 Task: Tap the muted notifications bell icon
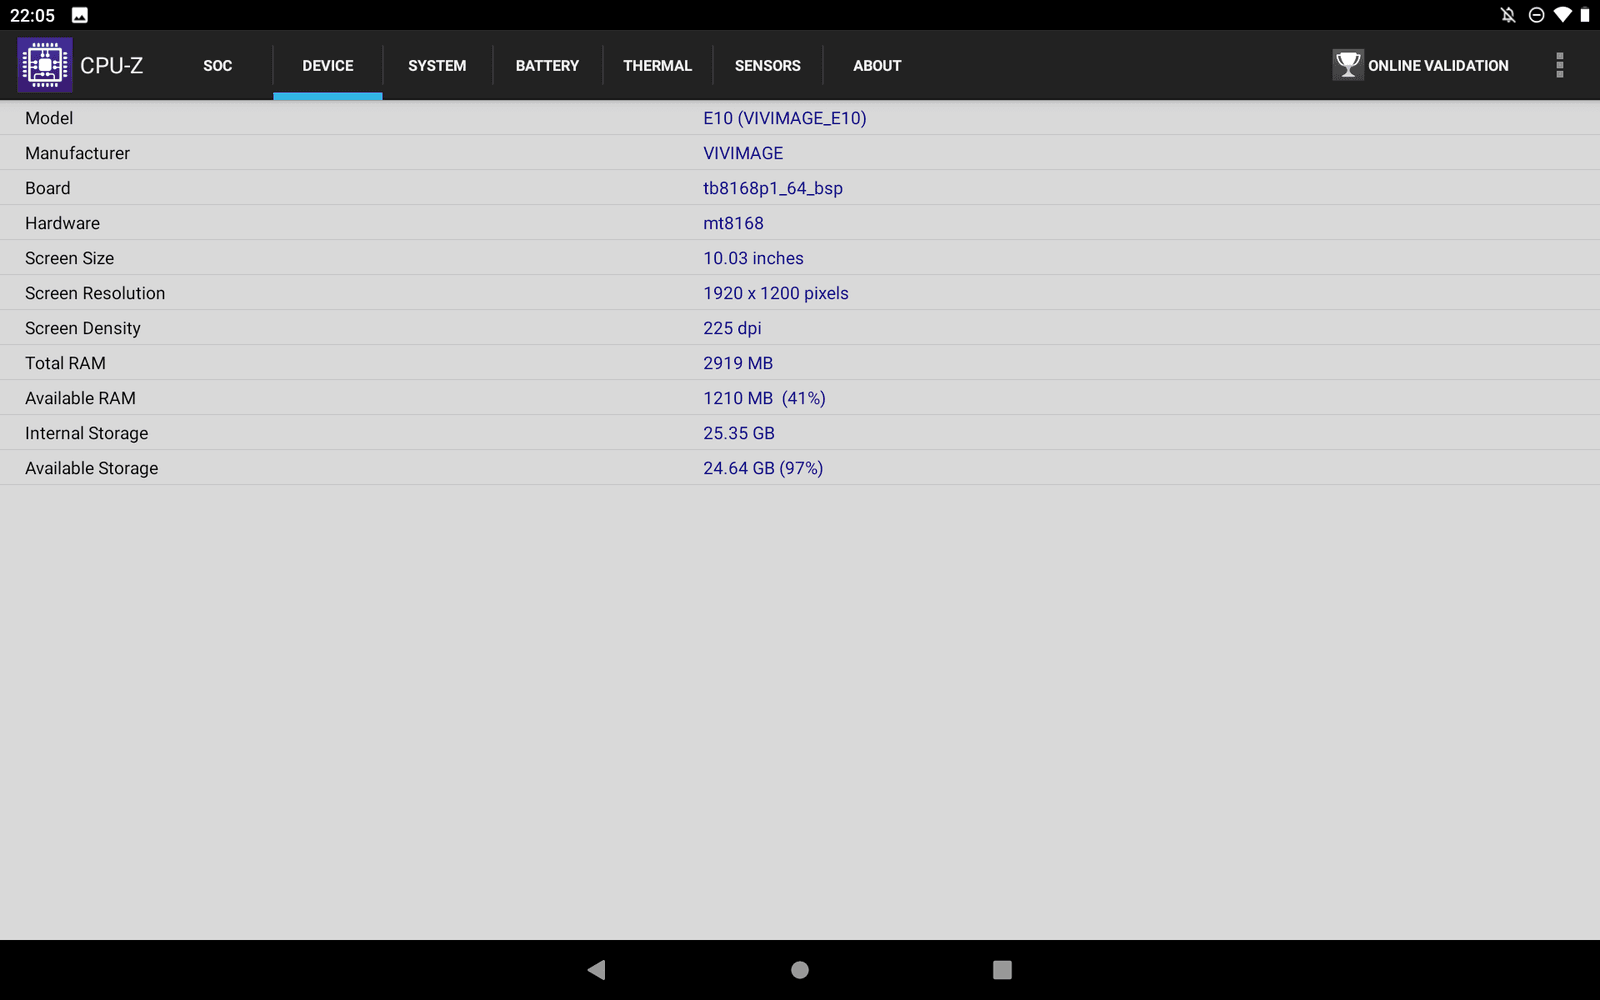[x=1508, y=15]
